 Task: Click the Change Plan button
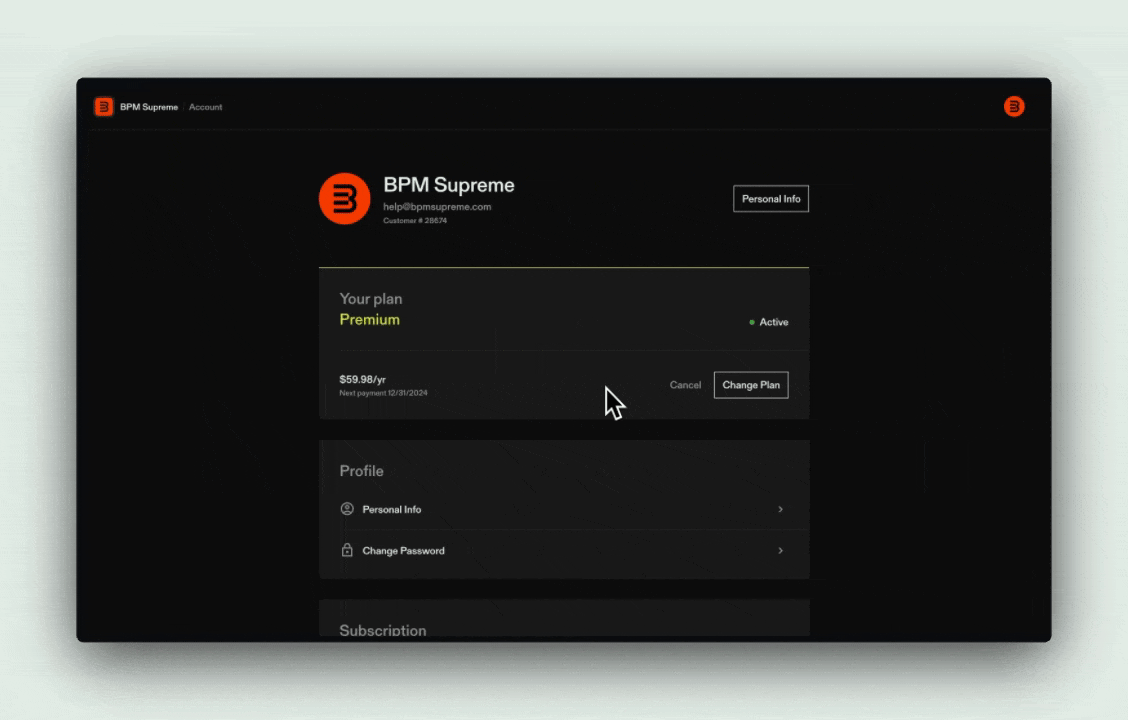pyautogui.click(x=751, y=385)
